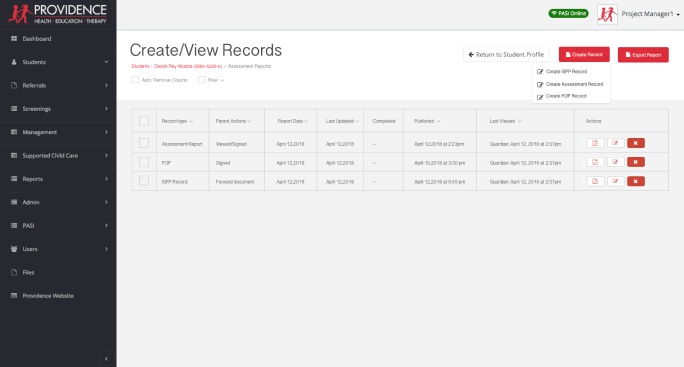Delete the FOP row record
The height and width of the screenshot is (367, 684).
(x=636, y=162)
